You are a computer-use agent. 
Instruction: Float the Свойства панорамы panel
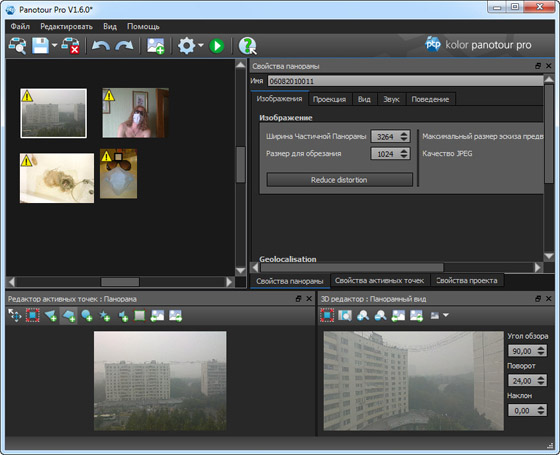pos(538,66)
